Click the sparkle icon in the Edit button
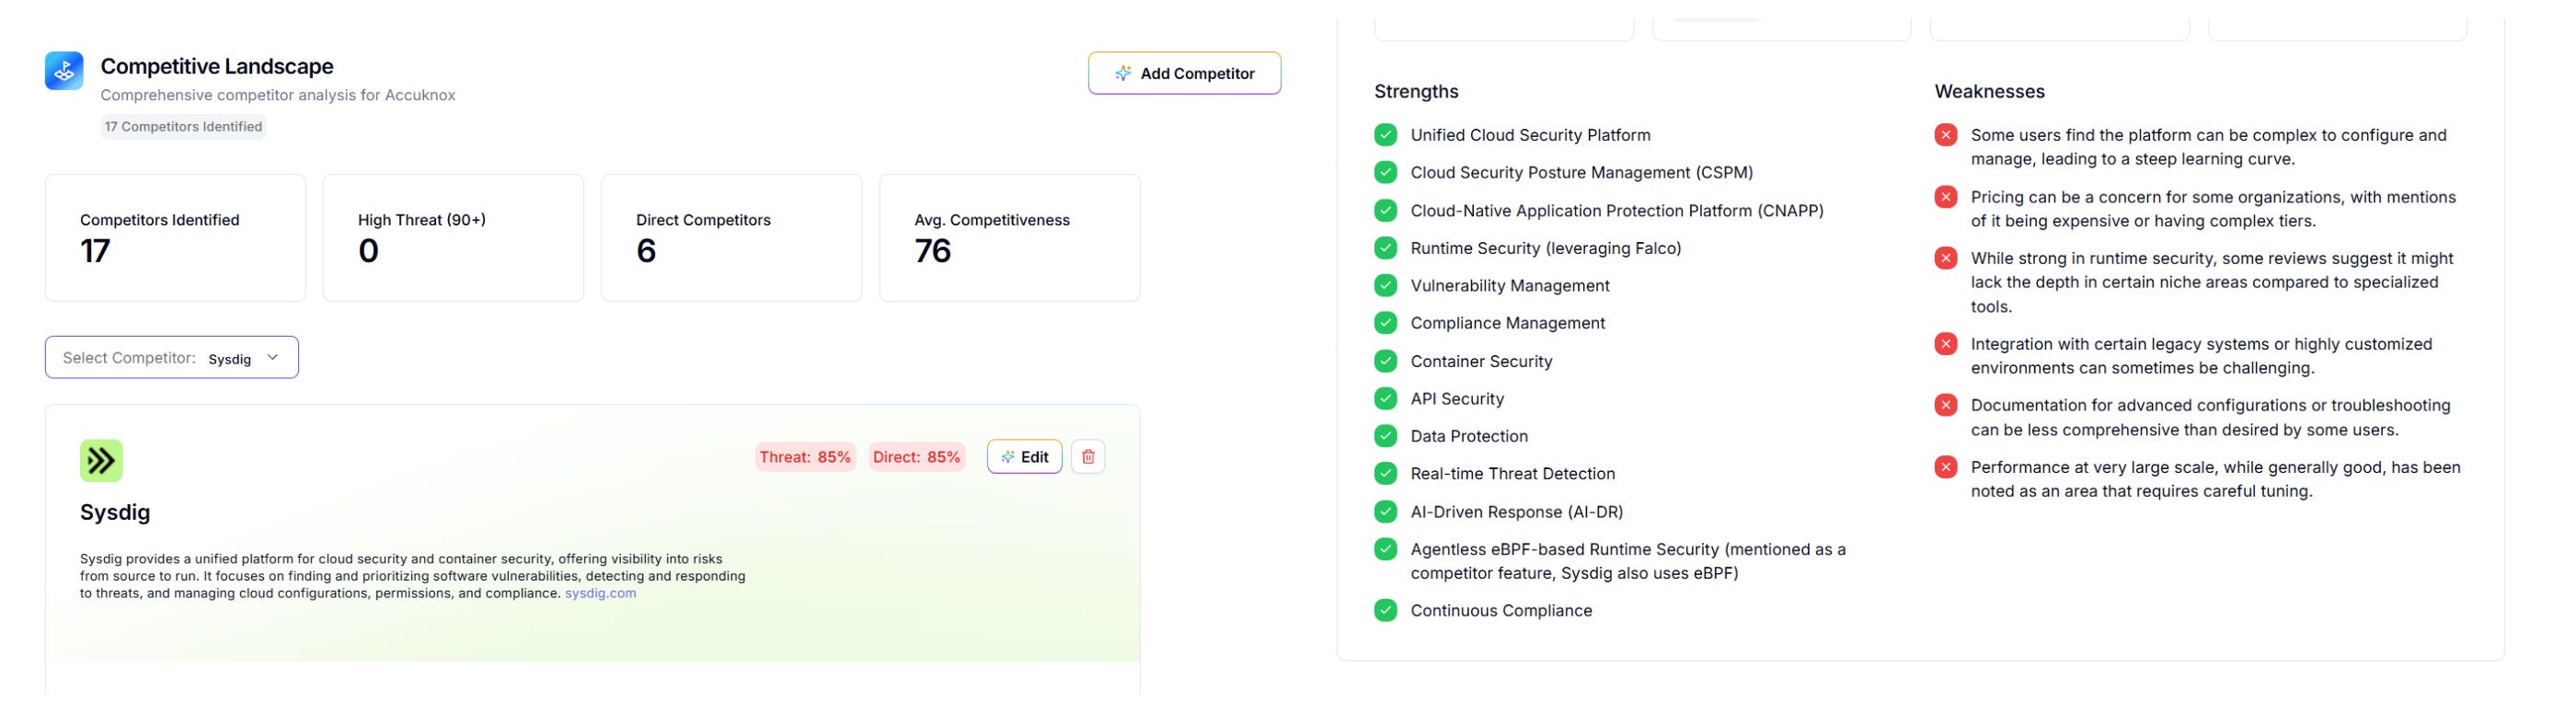Viewport: 2576px width, 713px height. pyautogui.click(x=1008, y=457)
